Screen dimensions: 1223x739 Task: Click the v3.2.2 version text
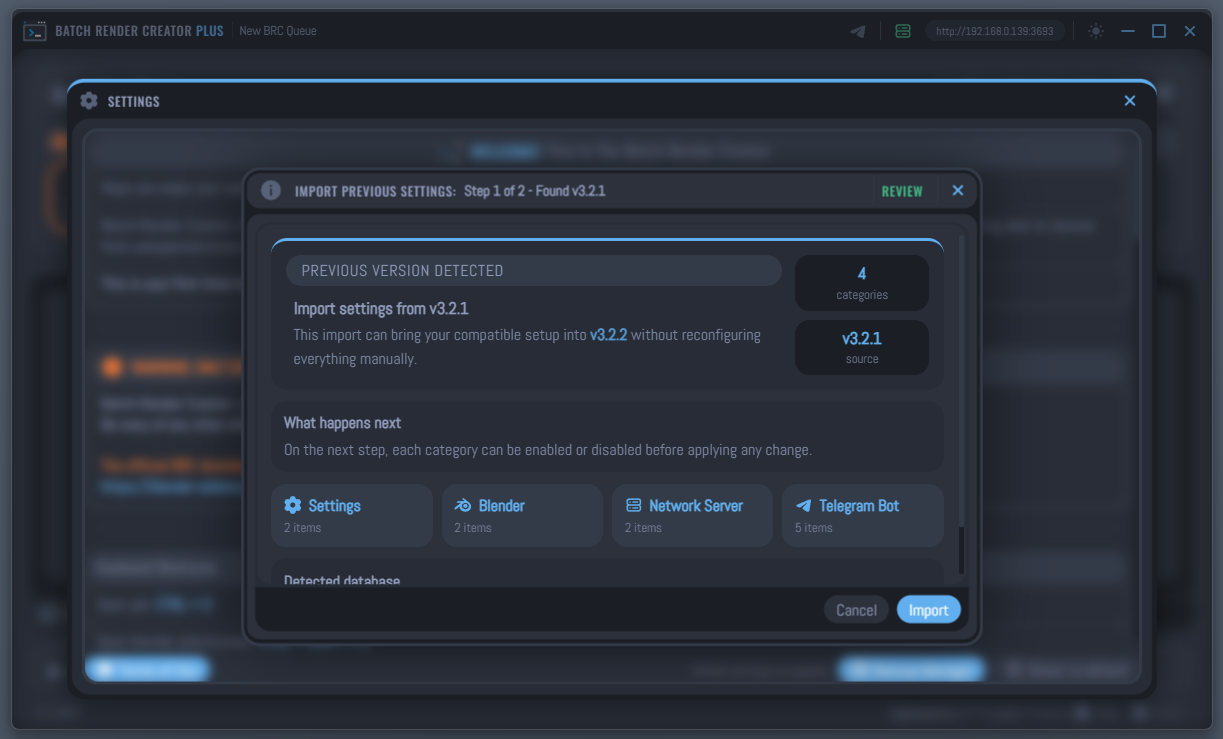608,335
